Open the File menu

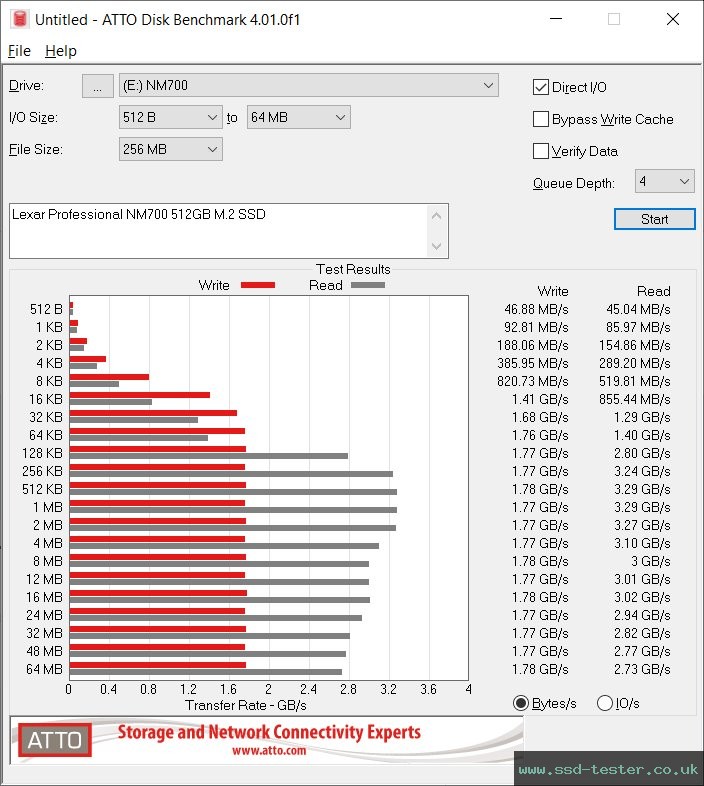pos(19,51)
